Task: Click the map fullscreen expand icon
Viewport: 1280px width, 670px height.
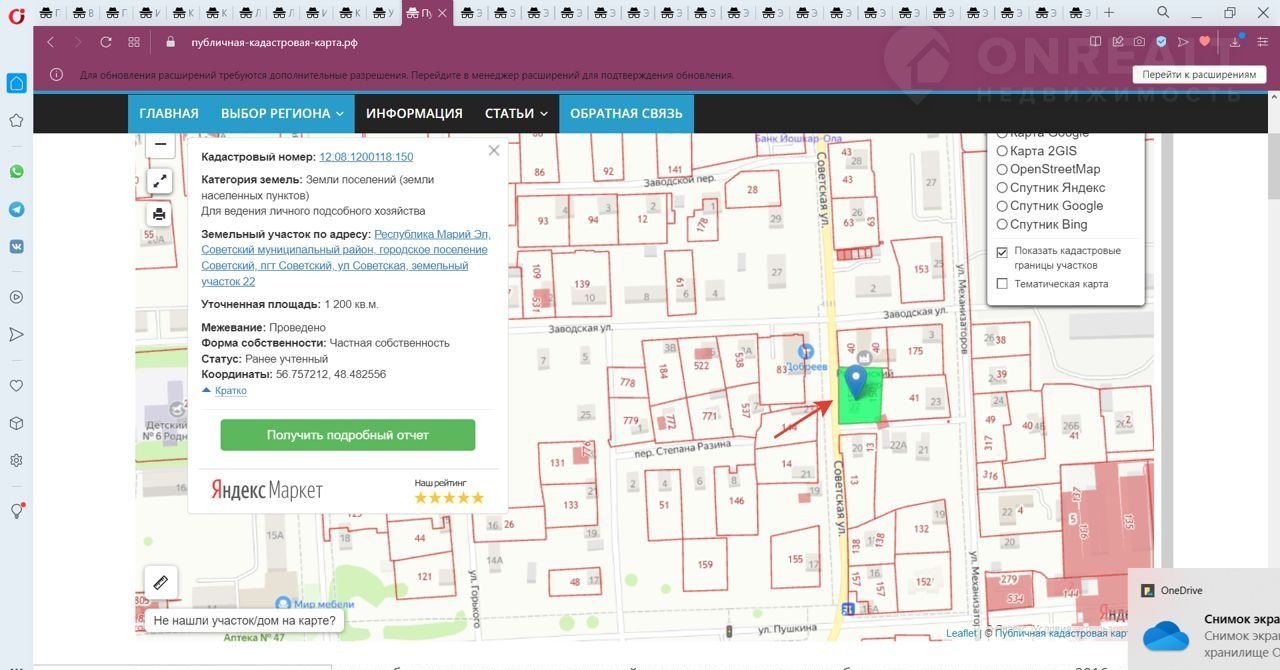Action: 160,181
